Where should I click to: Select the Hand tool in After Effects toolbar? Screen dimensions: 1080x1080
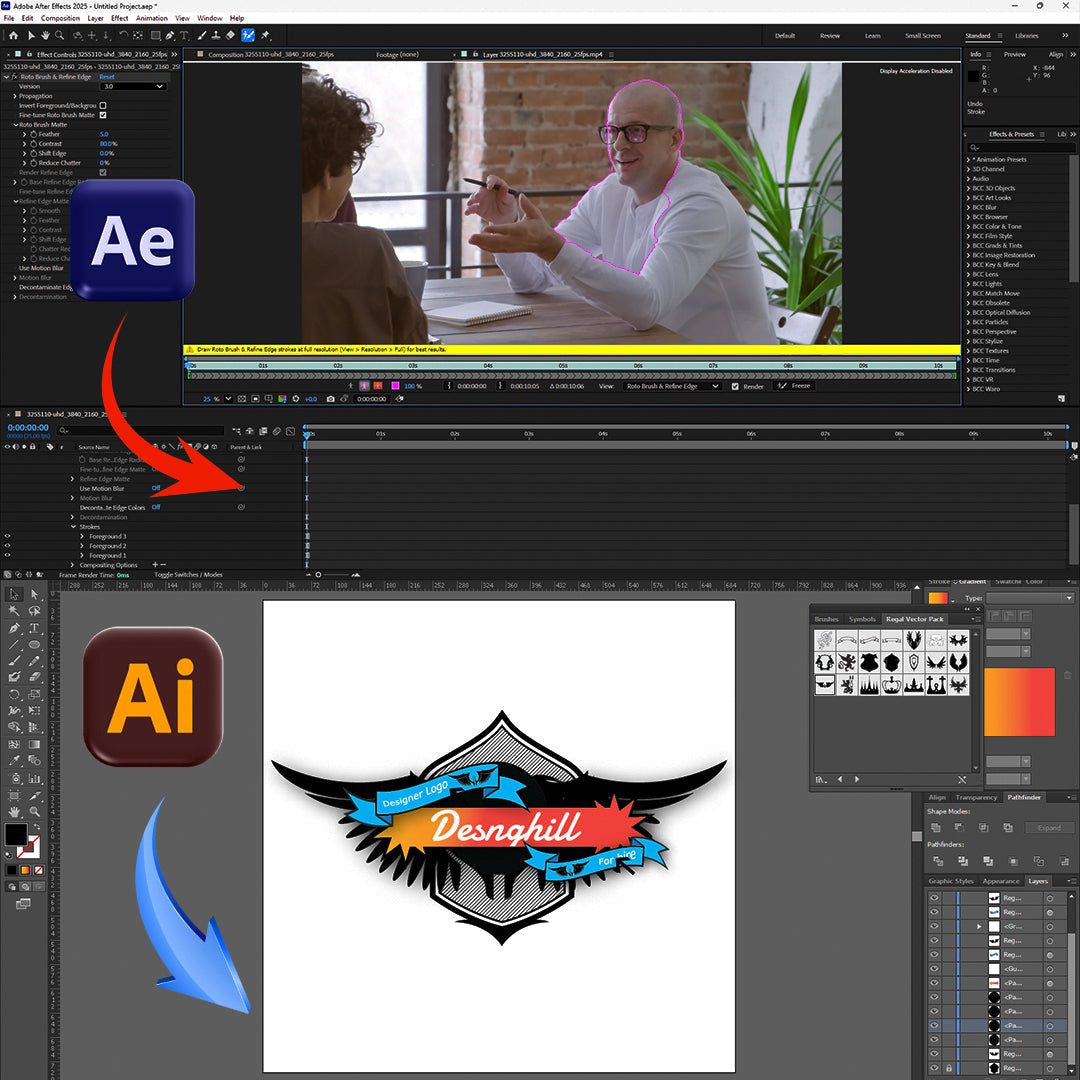tap(45, 36)
